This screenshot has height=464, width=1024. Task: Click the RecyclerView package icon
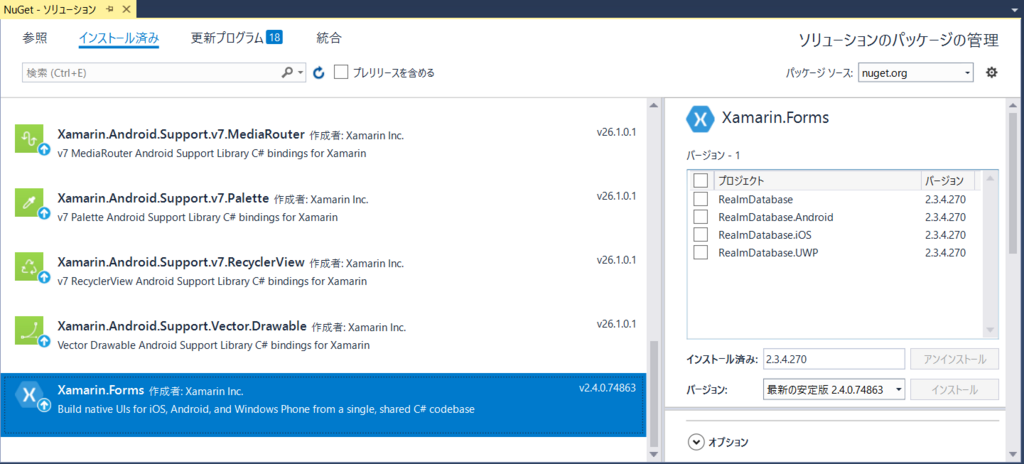pos(29,267)
